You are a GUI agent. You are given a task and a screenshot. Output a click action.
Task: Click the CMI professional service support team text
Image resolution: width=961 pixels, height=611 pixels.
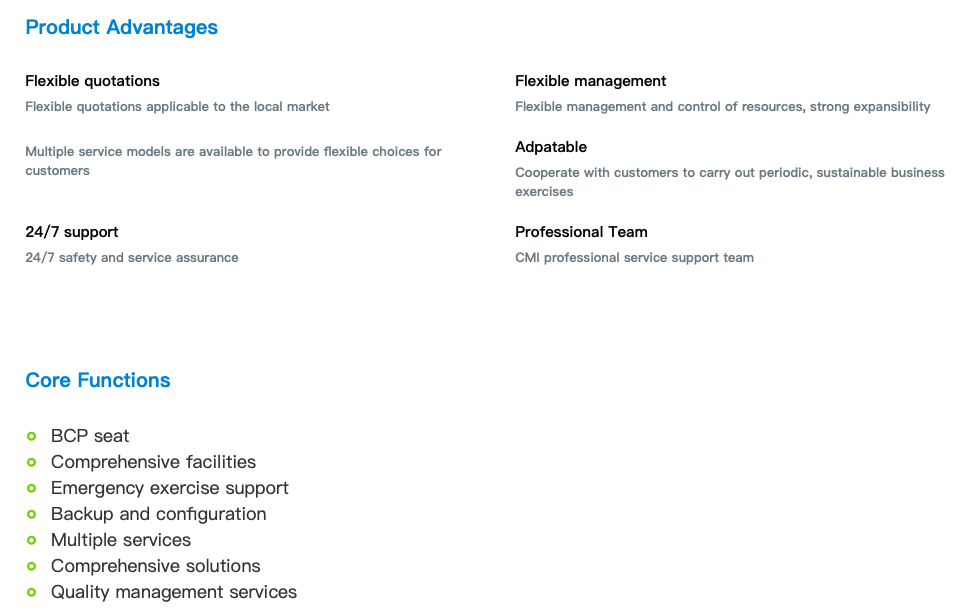(x=634, y=257)
